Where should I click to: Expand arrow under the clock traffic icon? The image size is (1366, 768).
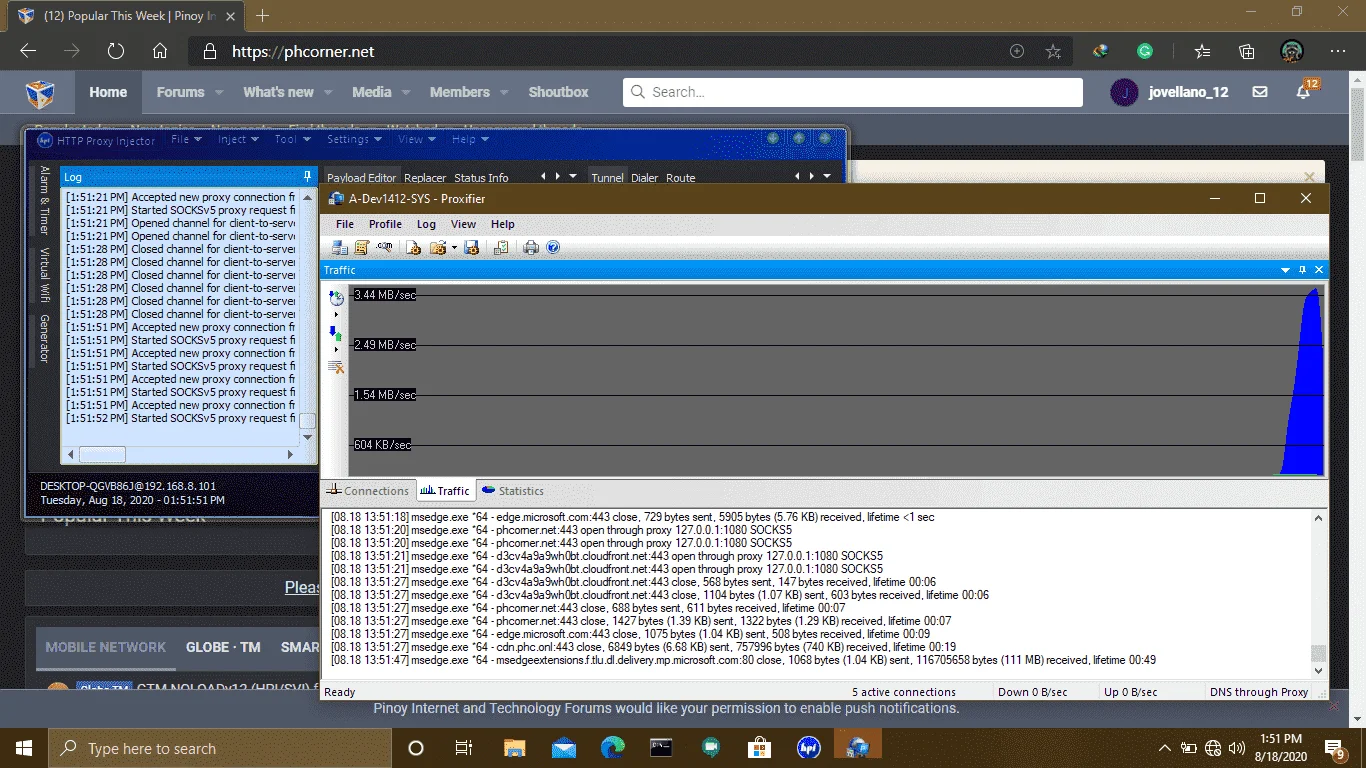[x=336, y=315]
